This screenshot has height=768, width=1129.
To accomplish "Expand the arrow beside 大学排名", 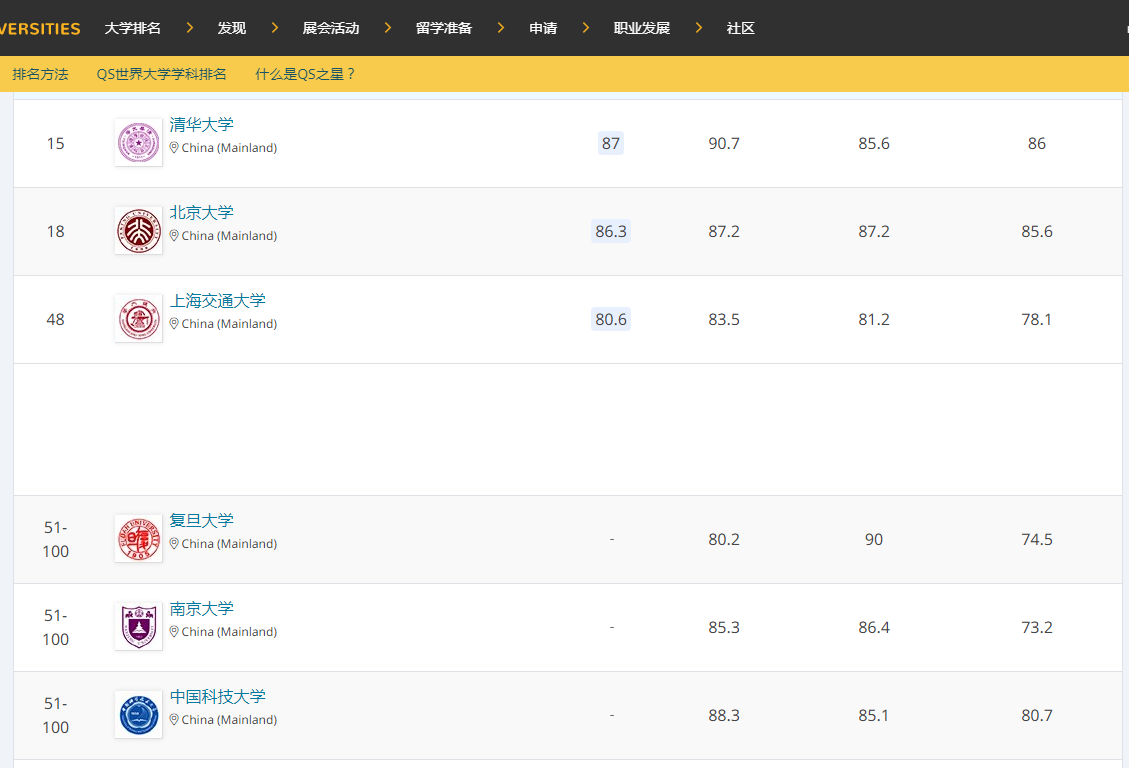I will click(189, 28).
